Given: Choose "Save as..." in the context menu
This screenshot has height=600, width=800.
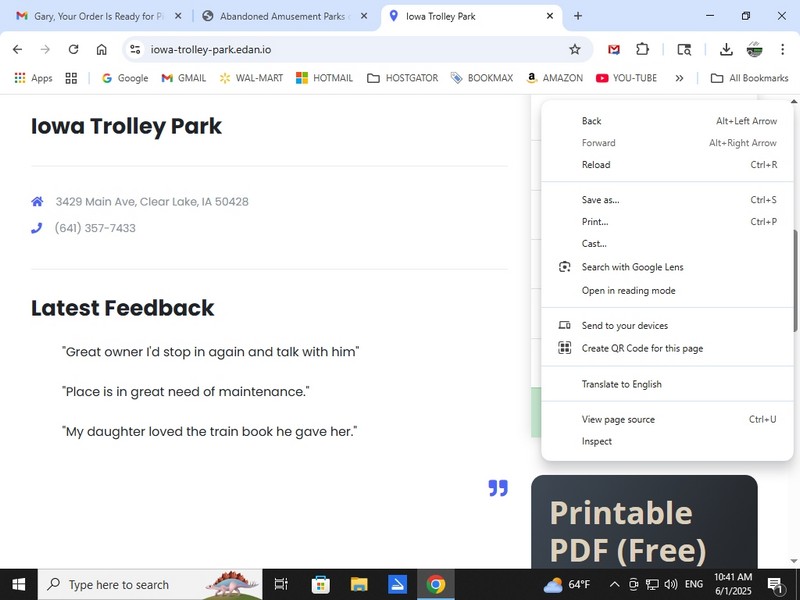Looking at the screenshot, I should click(600, 200).
